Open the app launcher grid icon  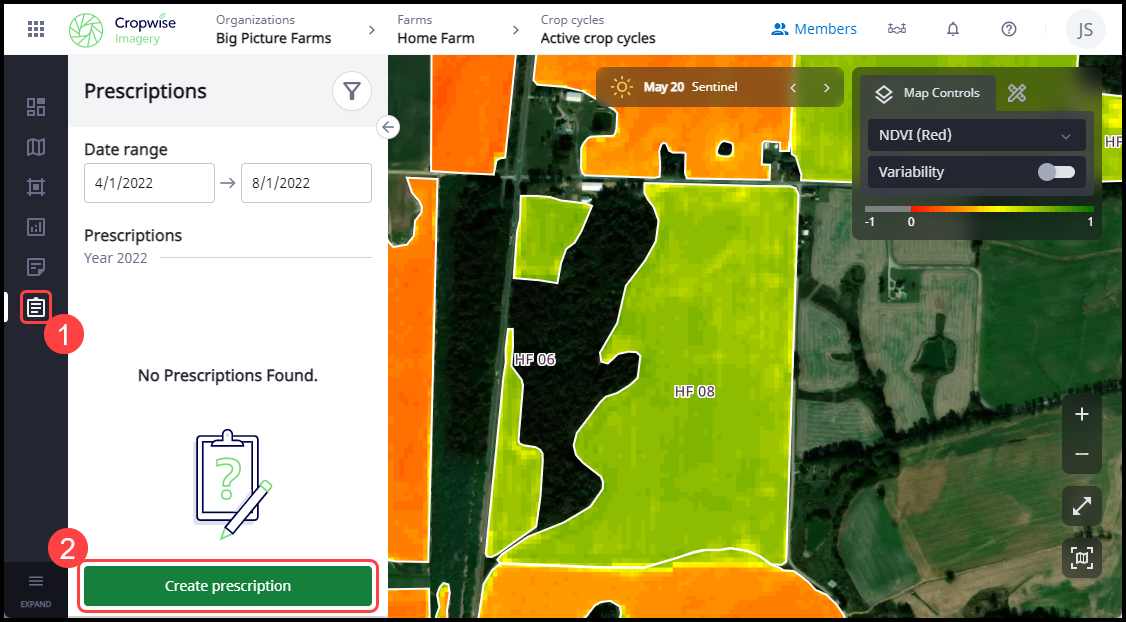coord(36,29)
